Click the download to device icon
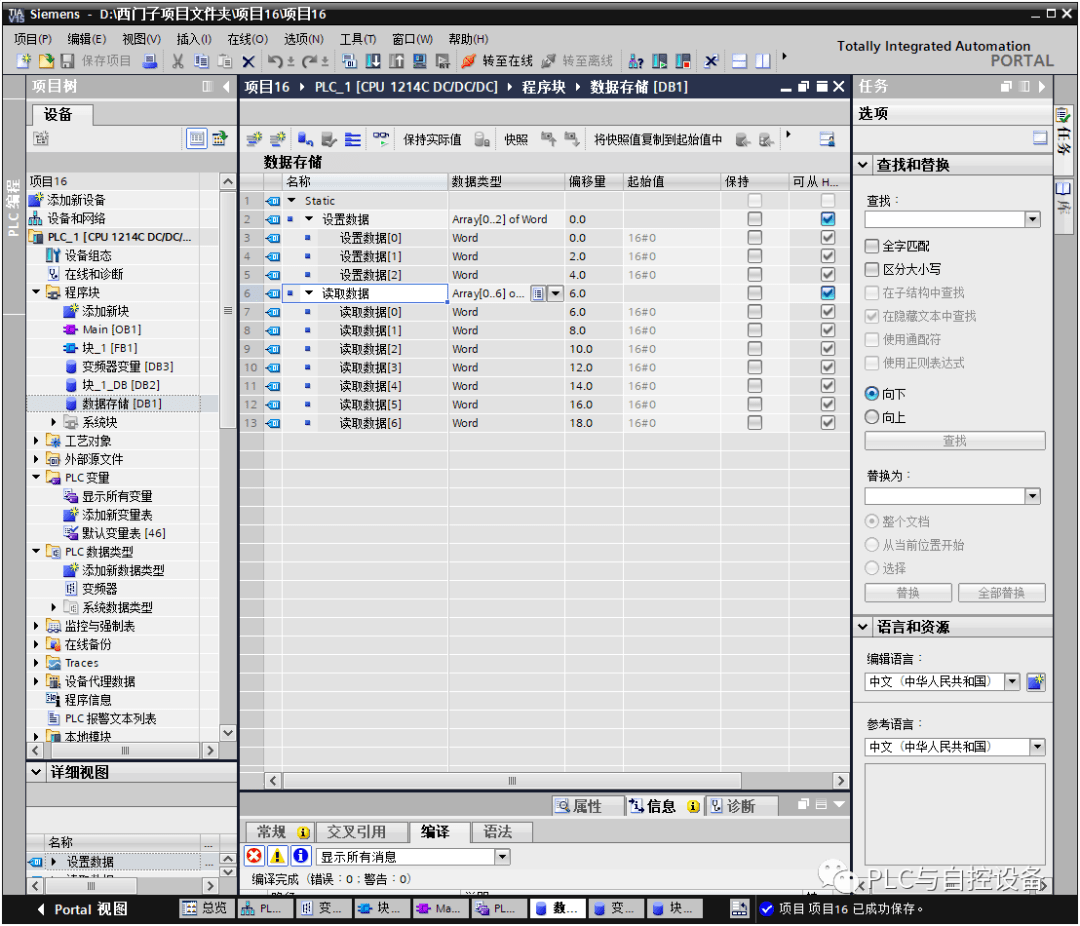The image size is (1080, 926). 373,61
